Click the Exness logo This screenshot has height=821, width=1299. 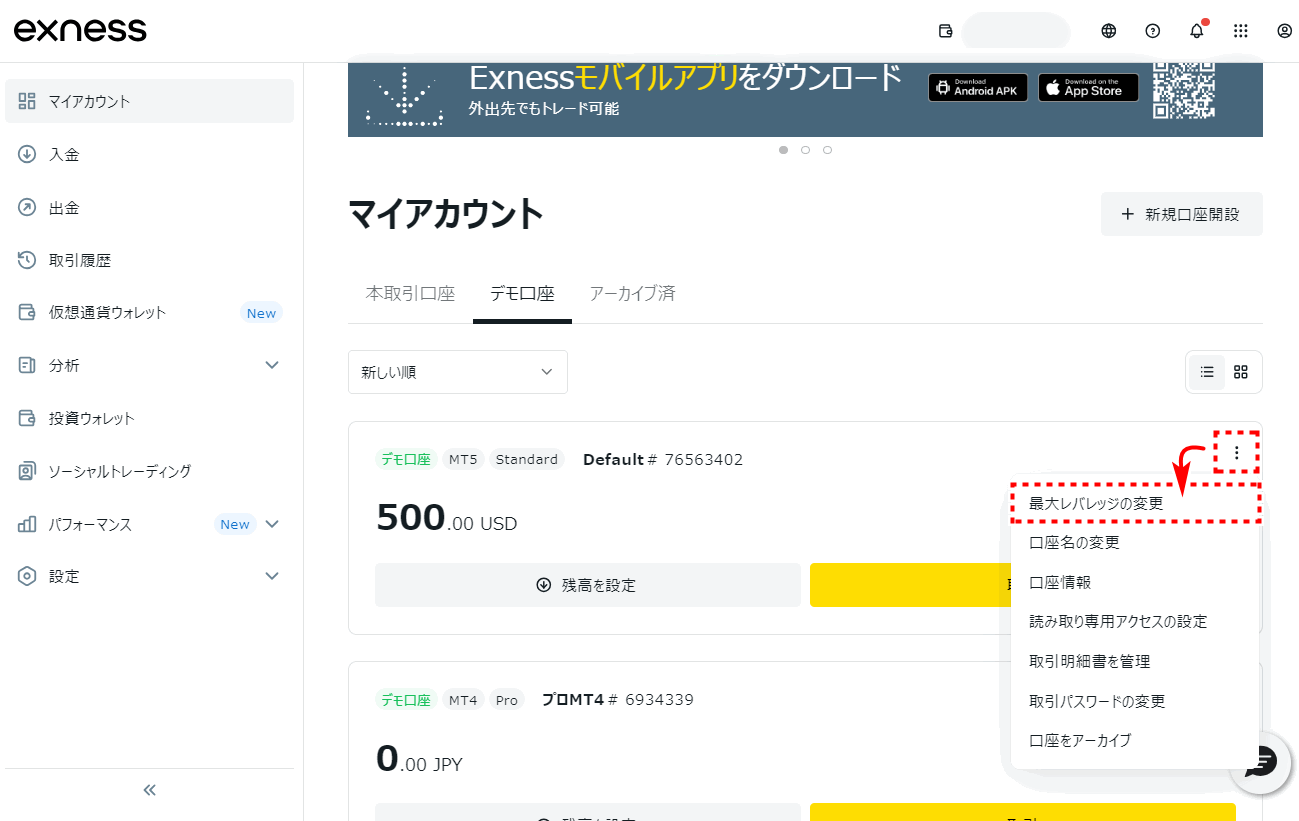[80, 30]
